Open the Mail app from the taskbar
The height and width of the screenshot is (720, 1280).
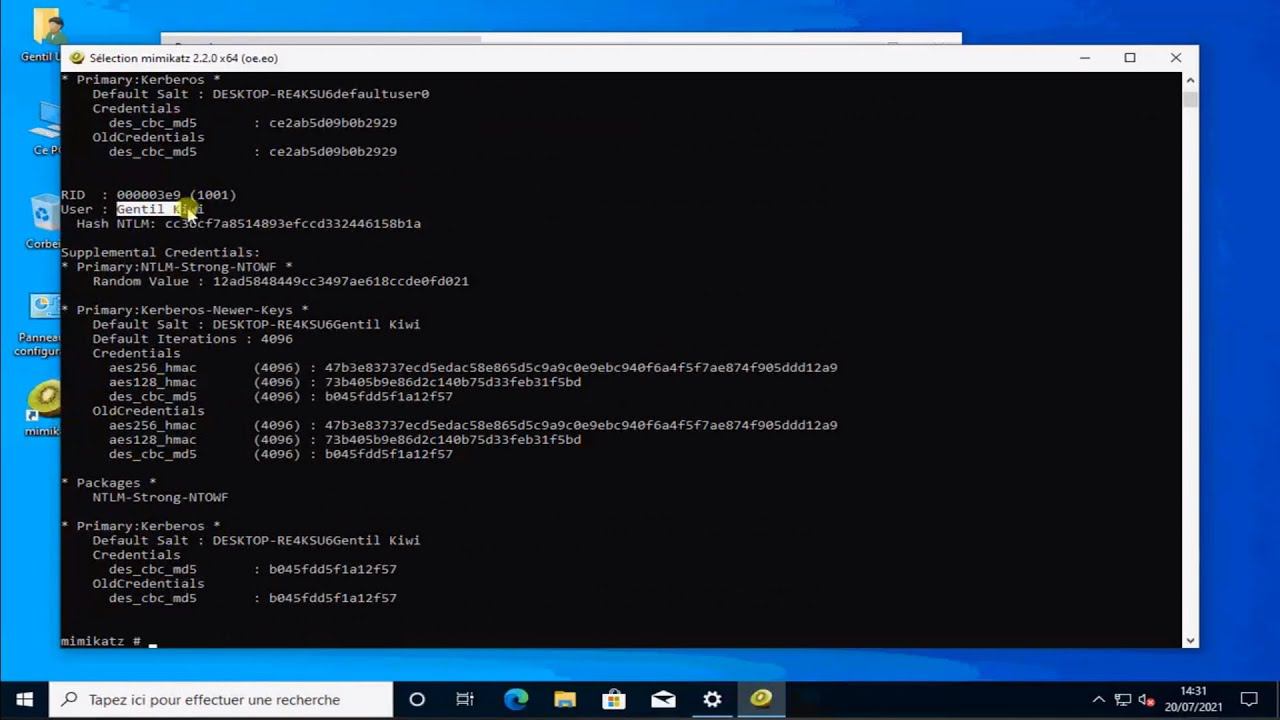[663, 699]
